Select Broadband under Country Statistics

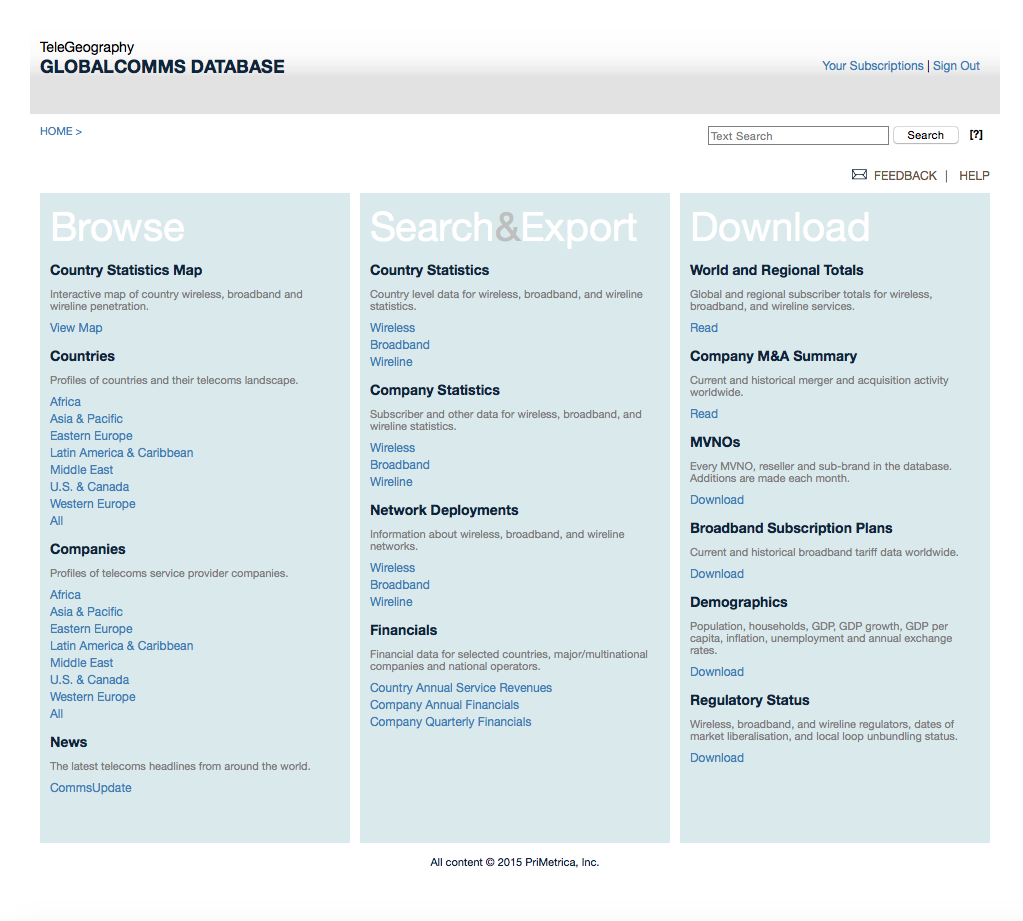point(399,344)
